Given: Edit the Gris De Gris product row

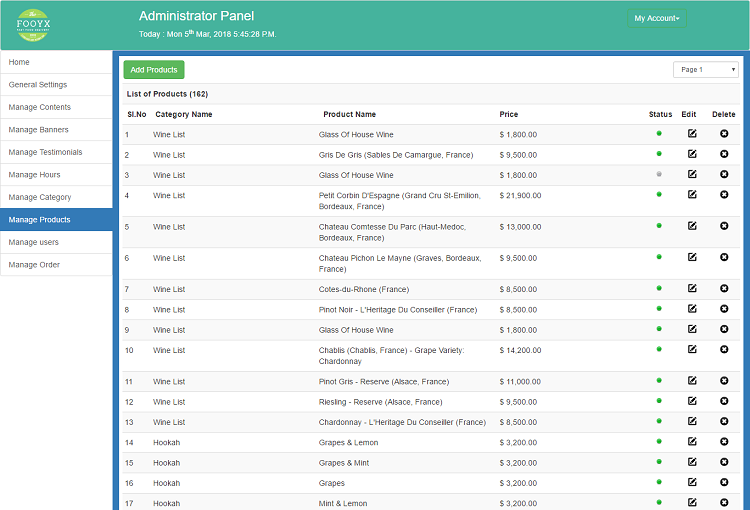Looking at the screenshot, I should [x=692, y=154].
